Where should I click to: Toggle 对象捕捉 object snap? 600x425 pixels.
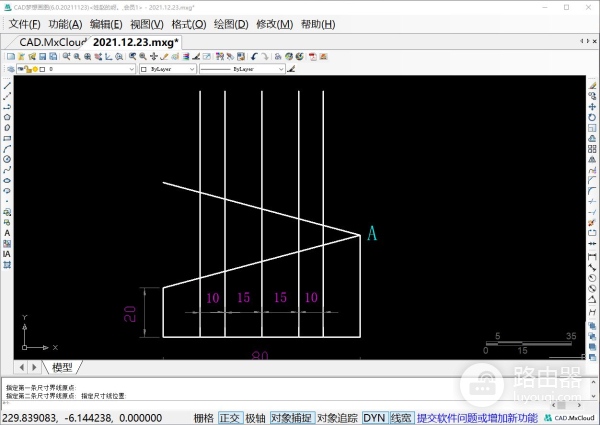(x=291, y=417)
